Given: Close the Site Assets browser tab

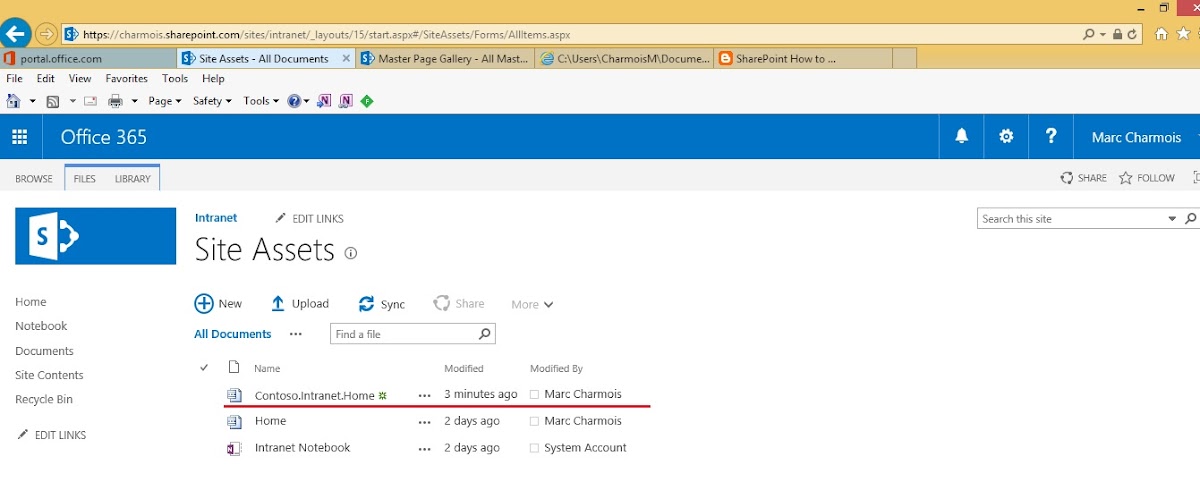Looking at the screenshot, I should point(347,59).
